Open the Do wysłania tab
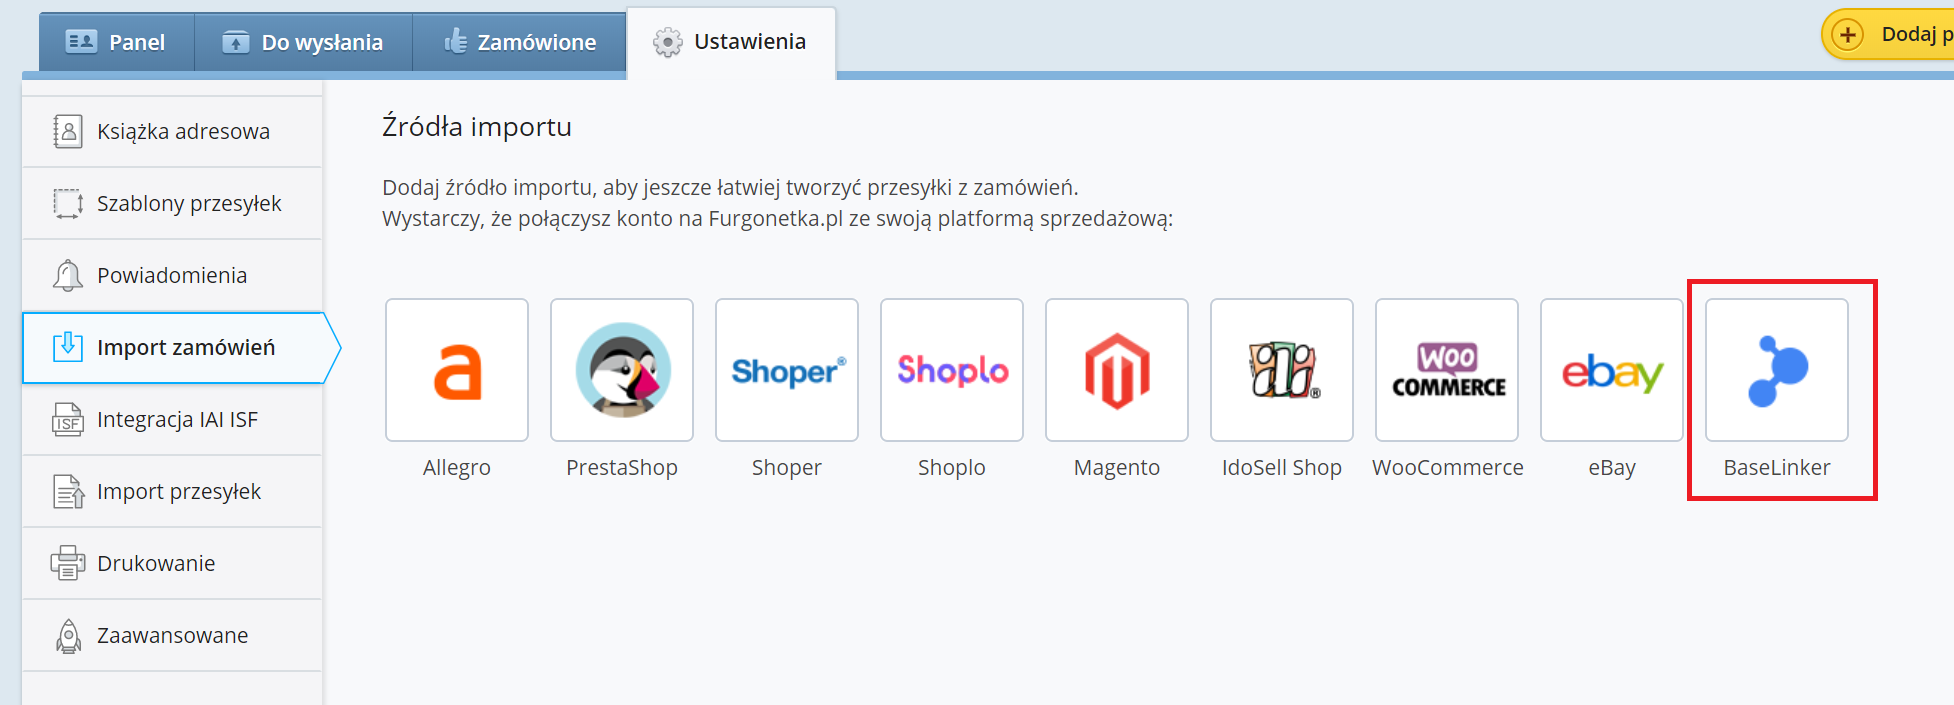Viewport: 1954px width, 705px height. coord(304,42)
